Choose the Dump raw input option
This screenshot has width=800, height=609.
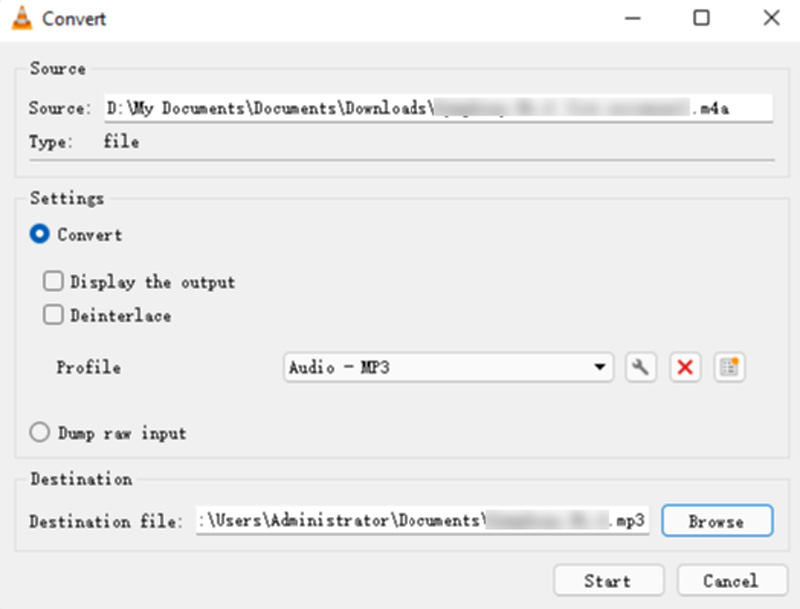[x=40, y=433]
